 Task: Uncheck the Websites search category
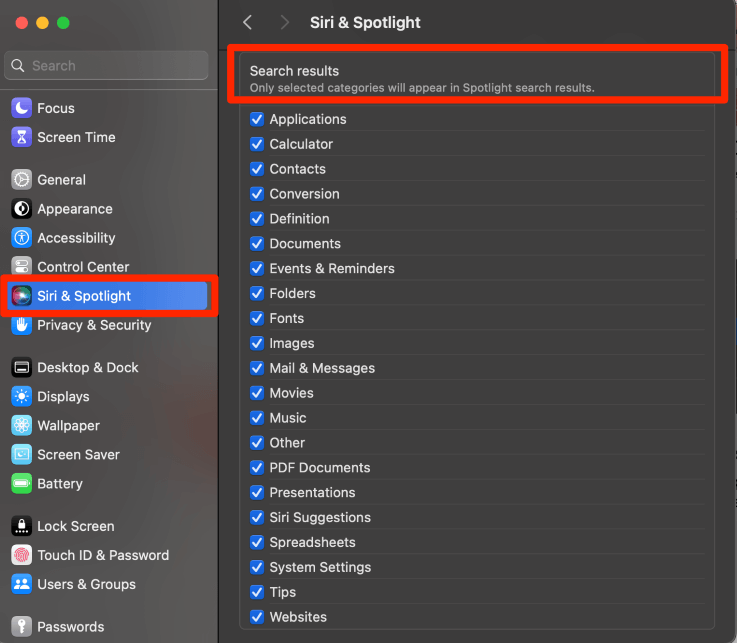point(257,617)
